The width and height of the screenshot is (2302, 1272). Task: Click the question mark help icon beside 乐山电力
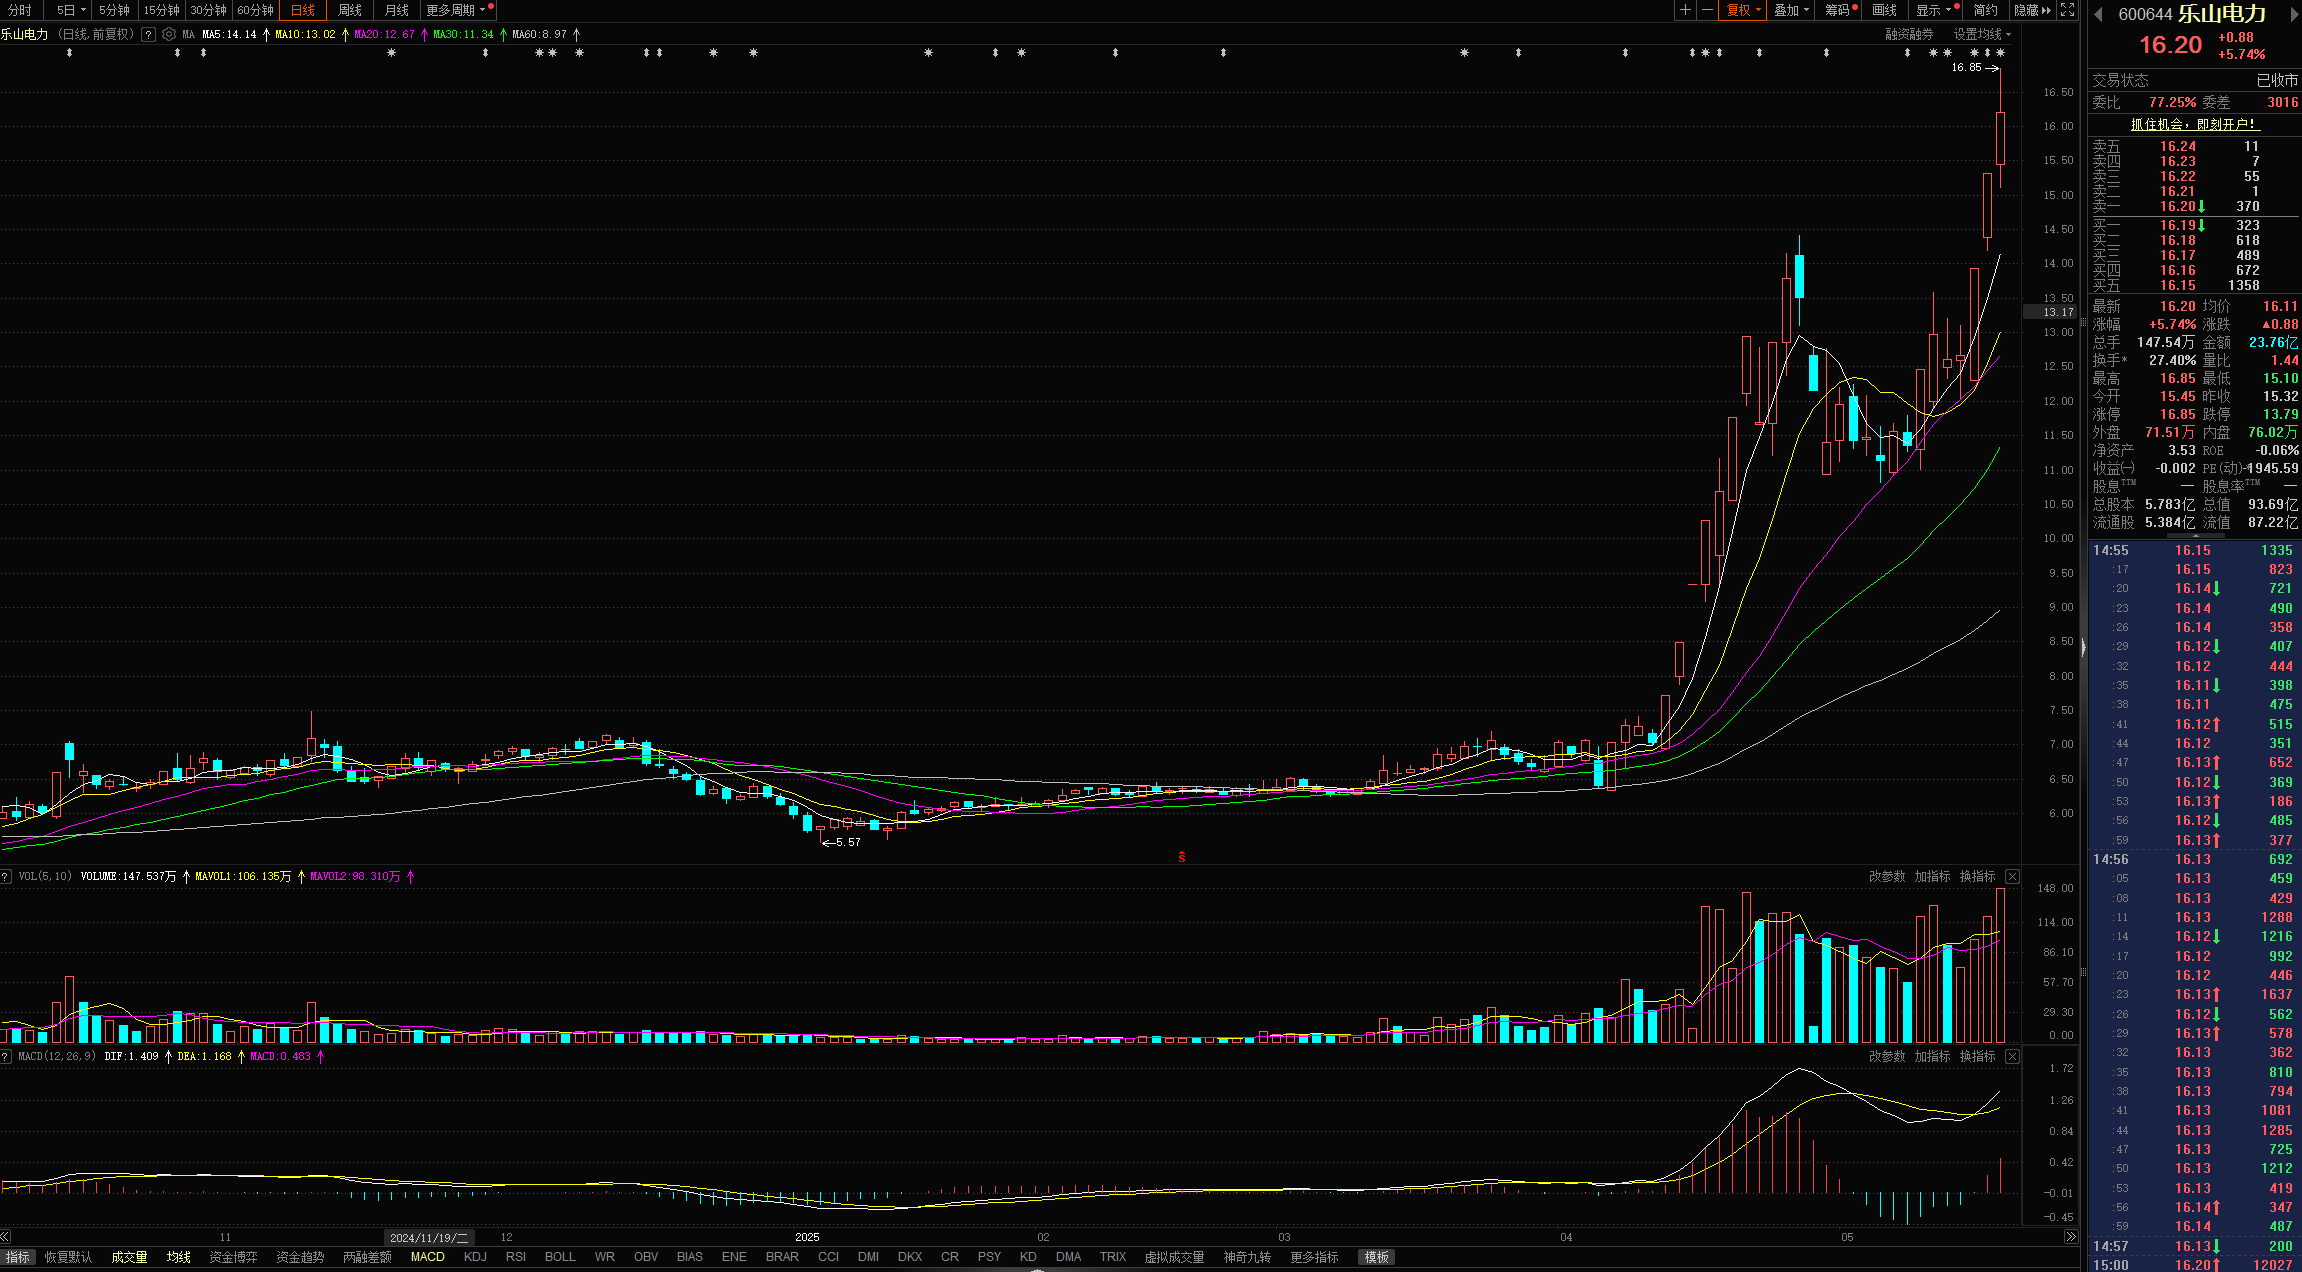click(149, 34)
